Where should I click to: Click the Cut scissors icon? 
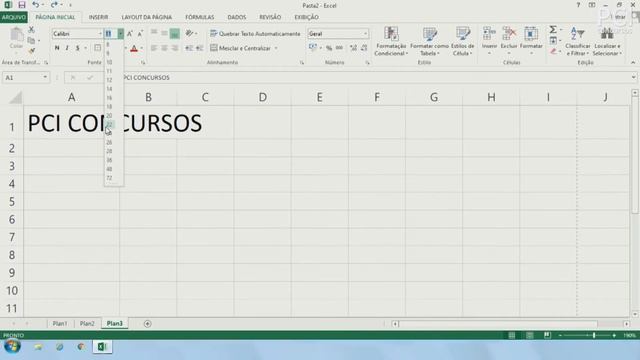pos(31,29)
